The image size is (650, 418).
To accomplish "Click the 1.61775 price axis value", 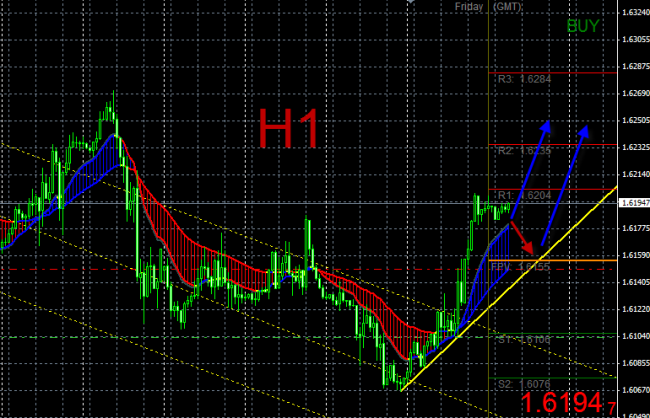I will [635, 228].
